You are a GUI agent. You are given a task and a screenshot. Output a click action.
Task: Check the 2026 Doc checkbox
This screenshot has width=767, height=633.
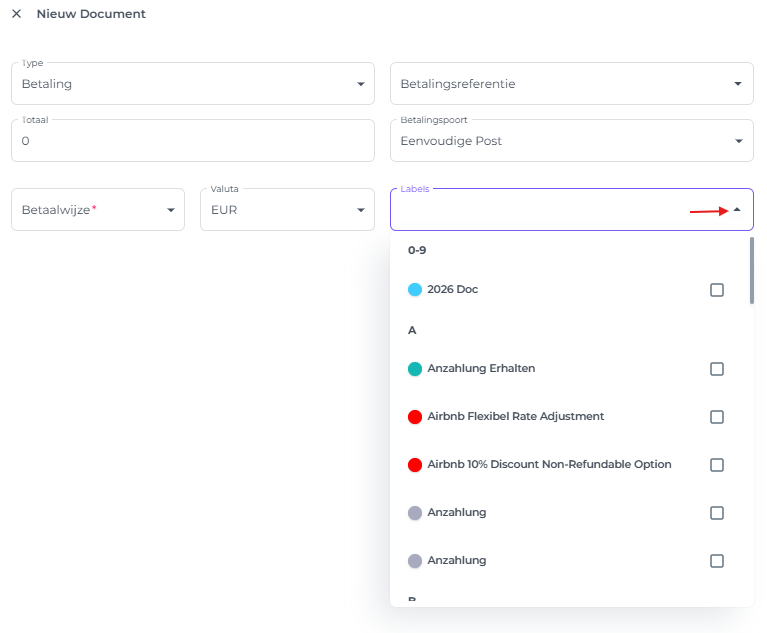(x=717, y=290)
